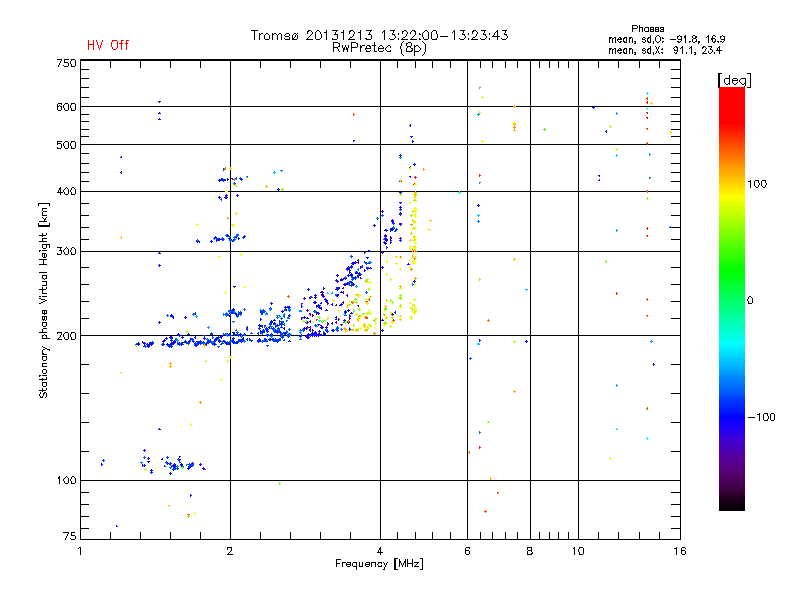Click the colorbar tick label '100'
The width and height of the screenshot is (800, 600).
[x=757, y=184]
